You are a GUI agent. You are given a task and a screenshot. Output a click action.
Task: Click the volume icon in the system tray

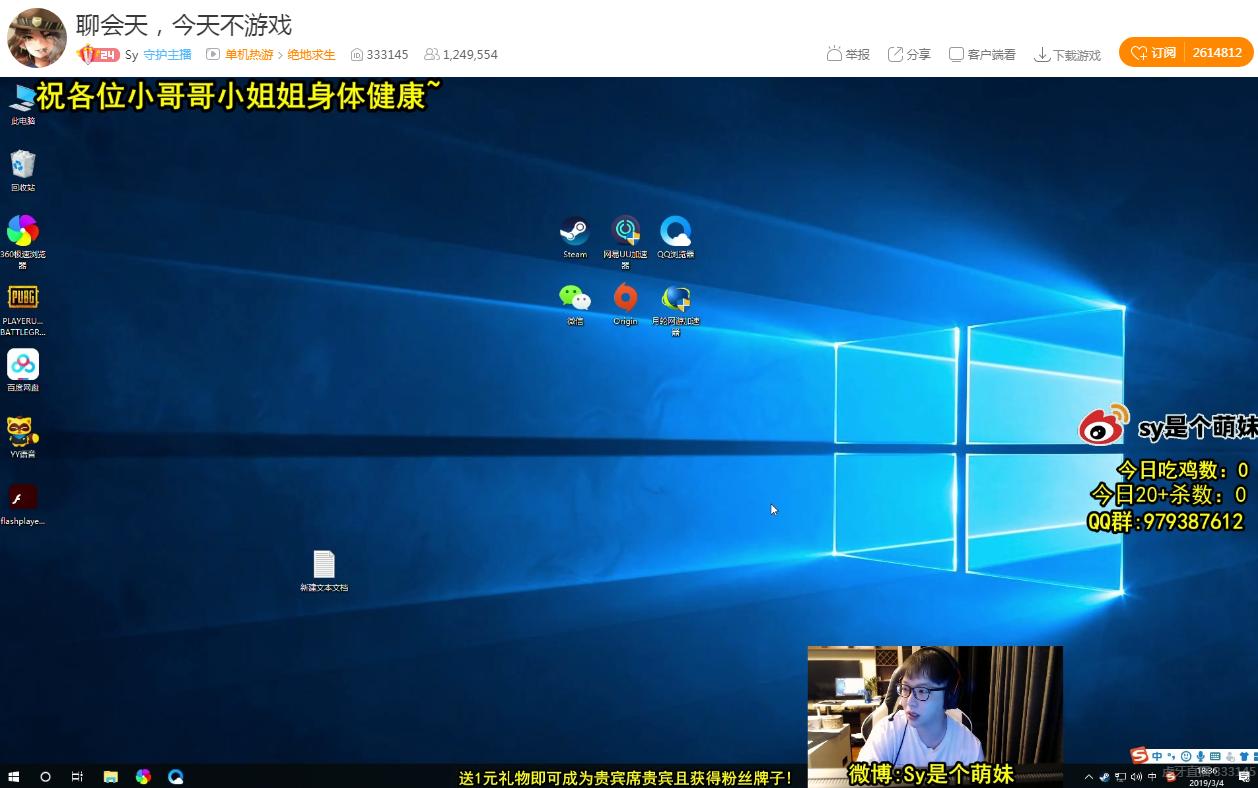pyautogui.click(x=1136, y=777)
